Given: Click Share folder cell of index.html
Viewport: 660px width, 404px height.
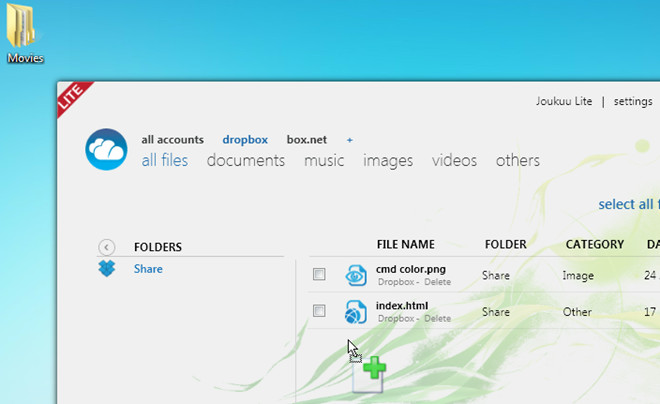Looking at the screenshot, I should [x=496, y=312].
